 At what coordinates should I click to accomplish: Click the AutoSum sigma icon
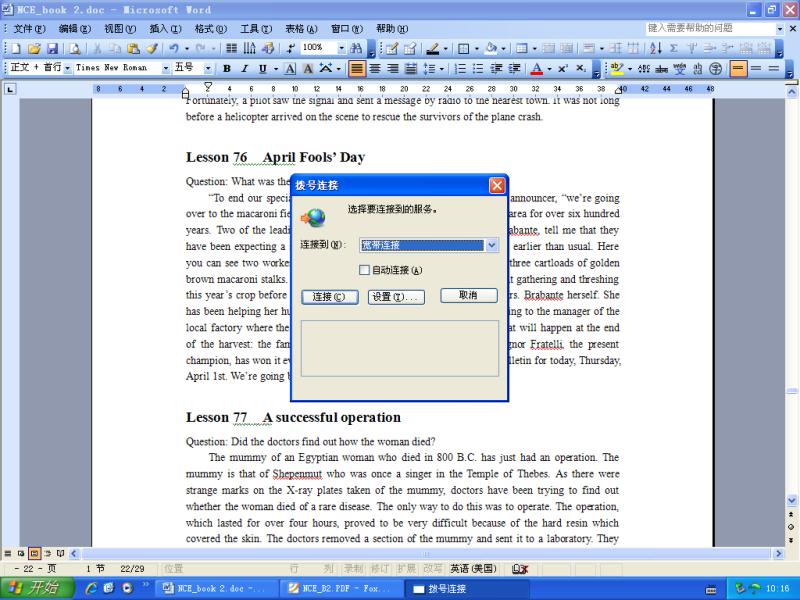673,48
